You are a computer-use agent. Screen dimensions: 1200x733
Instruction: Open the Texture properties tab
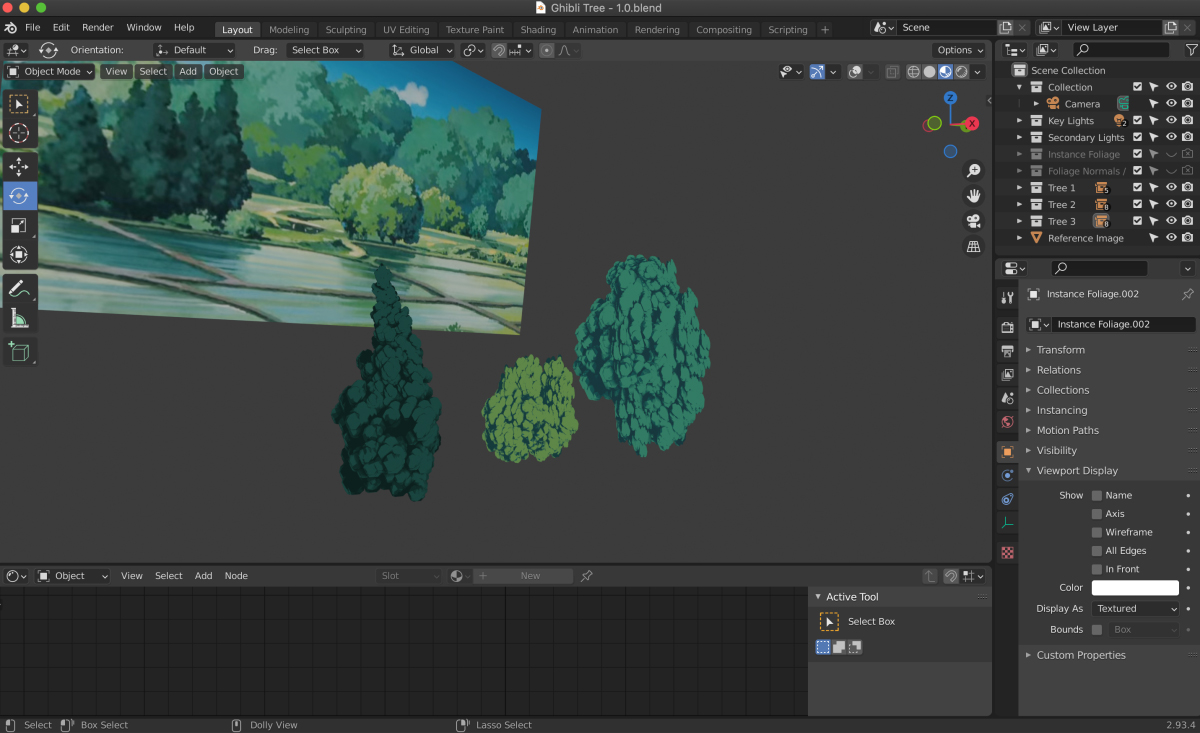click(x=1007, y=552)
